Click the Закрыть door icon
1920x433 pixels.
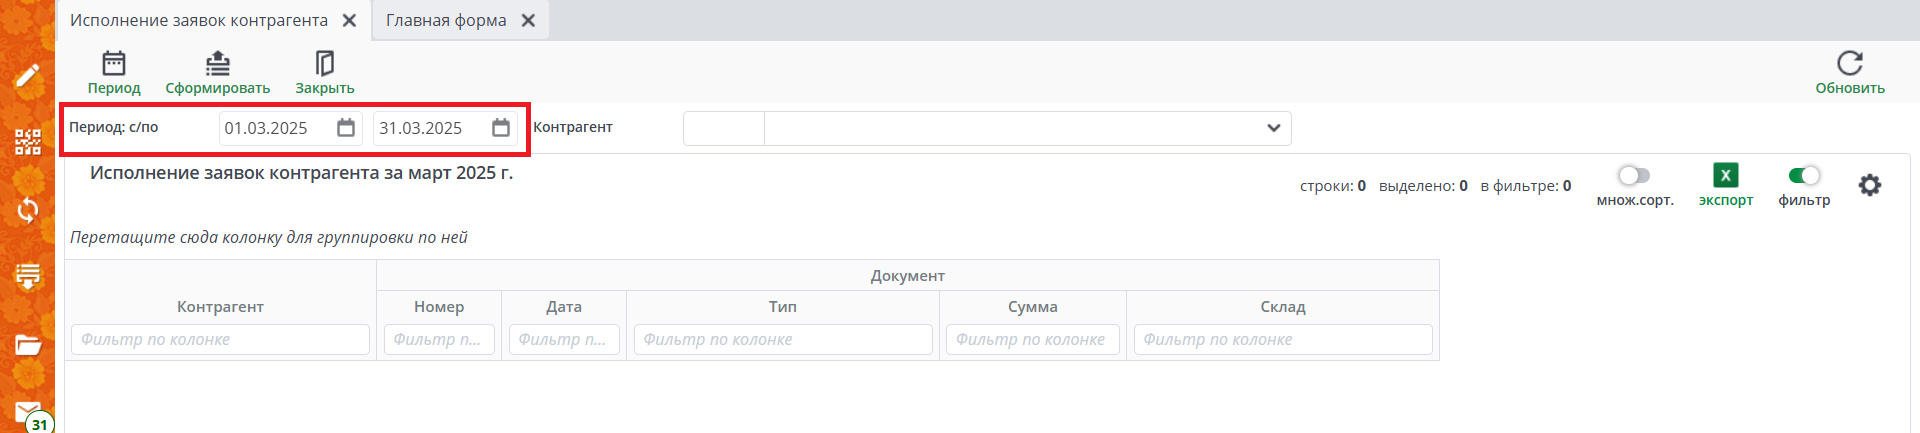[x=324, y=64]
